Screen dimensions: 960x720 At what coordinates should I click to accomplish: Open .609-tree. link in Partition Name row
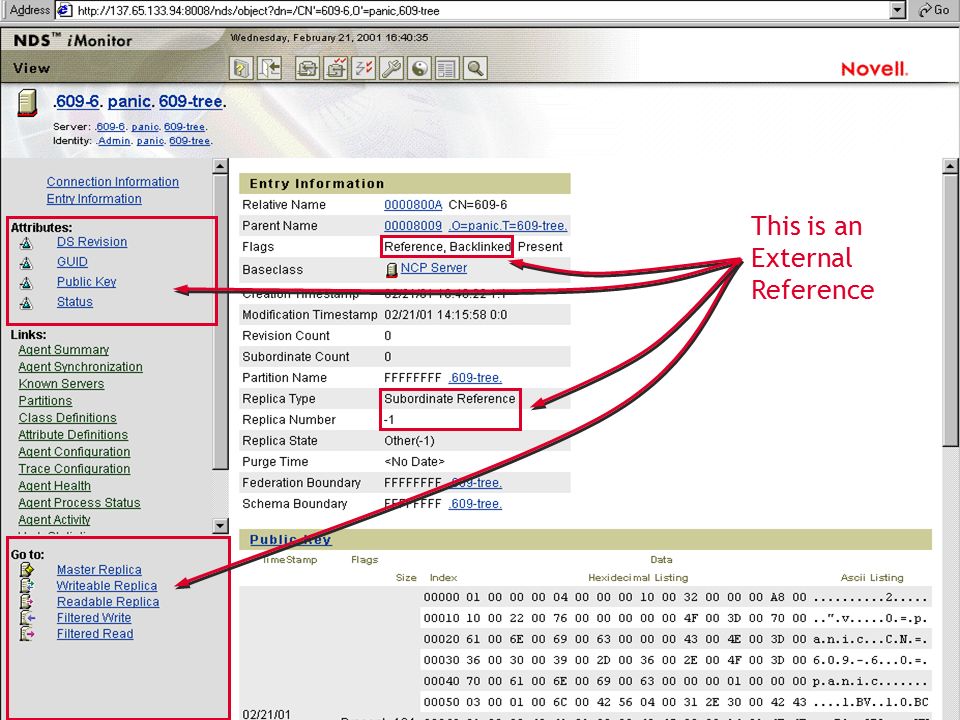[x=475, y=378]
